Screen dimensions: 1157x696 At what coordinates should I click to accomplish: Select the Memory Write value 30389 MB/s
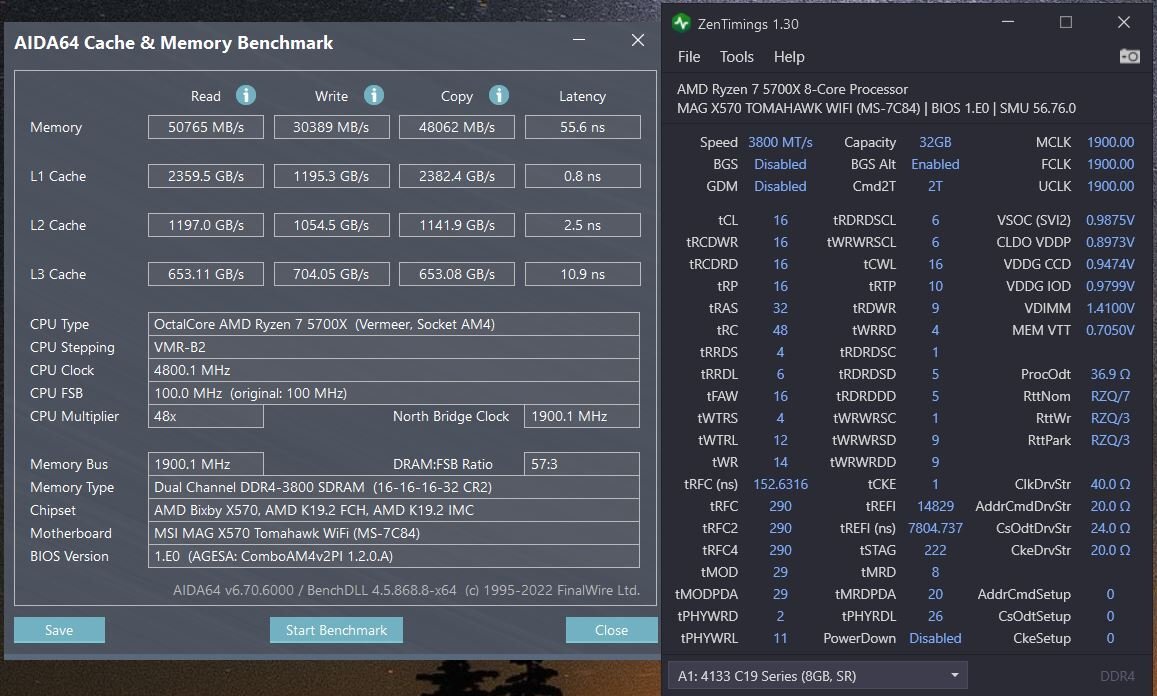[331, 127]
